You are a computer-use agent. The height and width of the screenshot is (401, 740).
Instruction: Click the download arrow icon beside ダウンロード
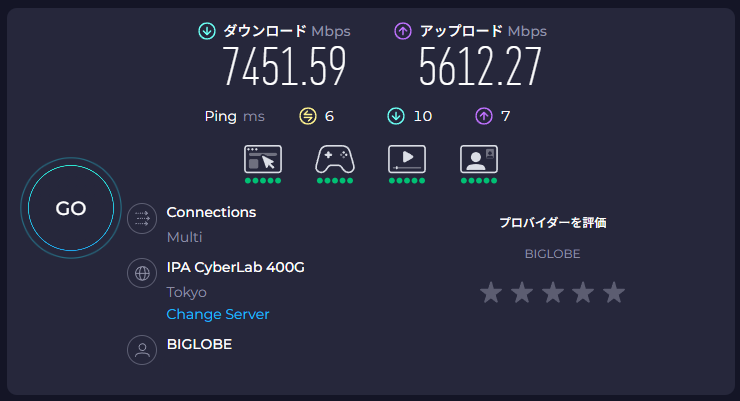click(207, 32)
